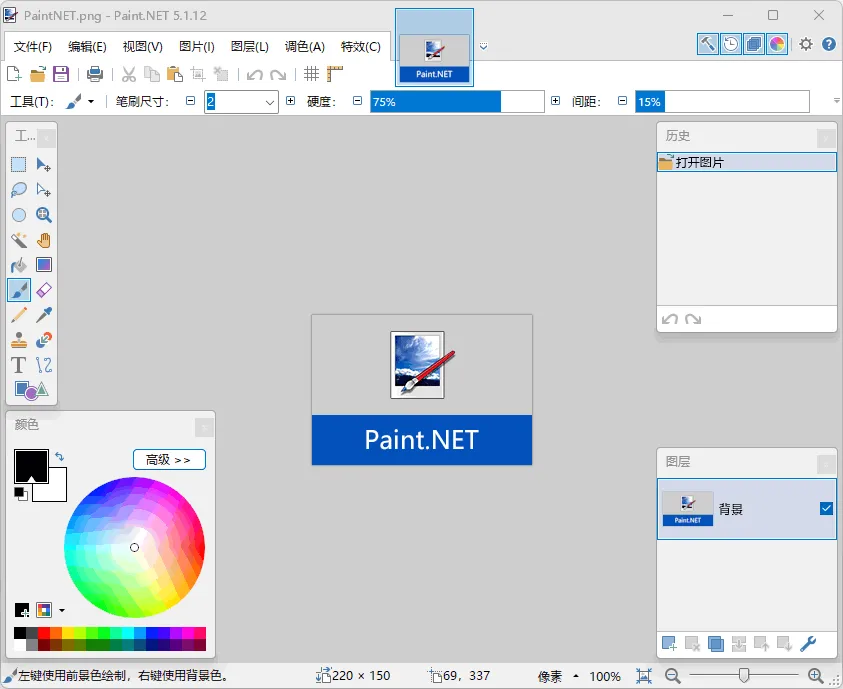Select the Paintbrush tool in toolbox
The image size is (843, 689).
pos(19,290)
